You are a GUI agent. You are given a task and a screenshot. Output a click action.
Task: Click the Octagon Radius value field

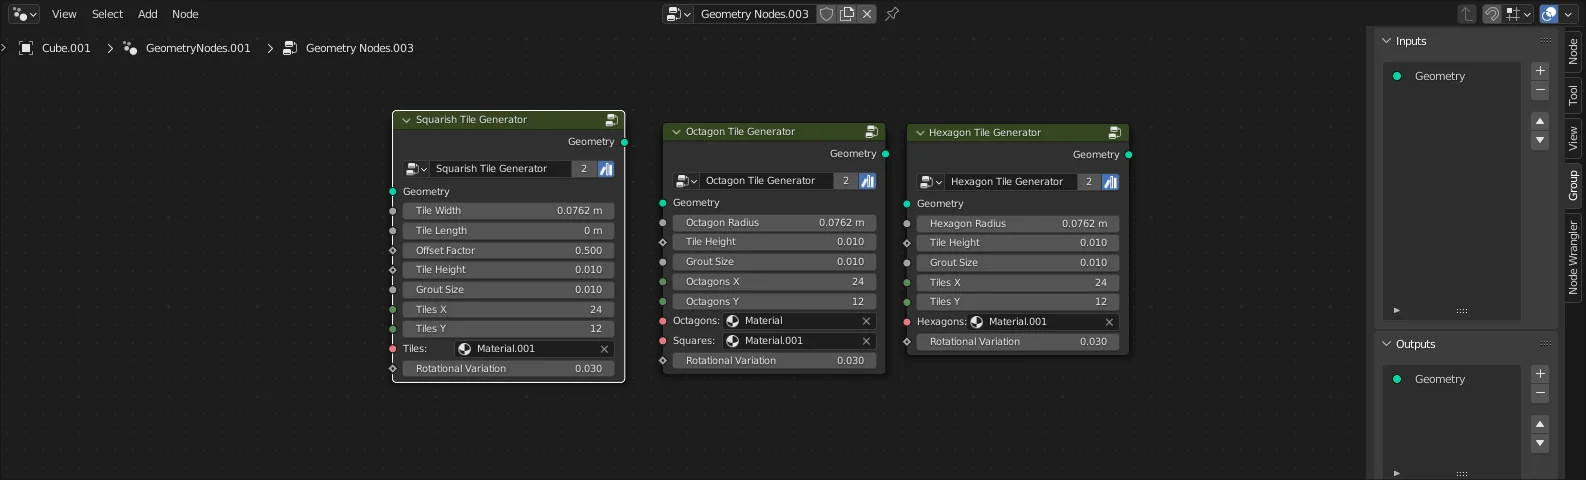pos(775,223)
